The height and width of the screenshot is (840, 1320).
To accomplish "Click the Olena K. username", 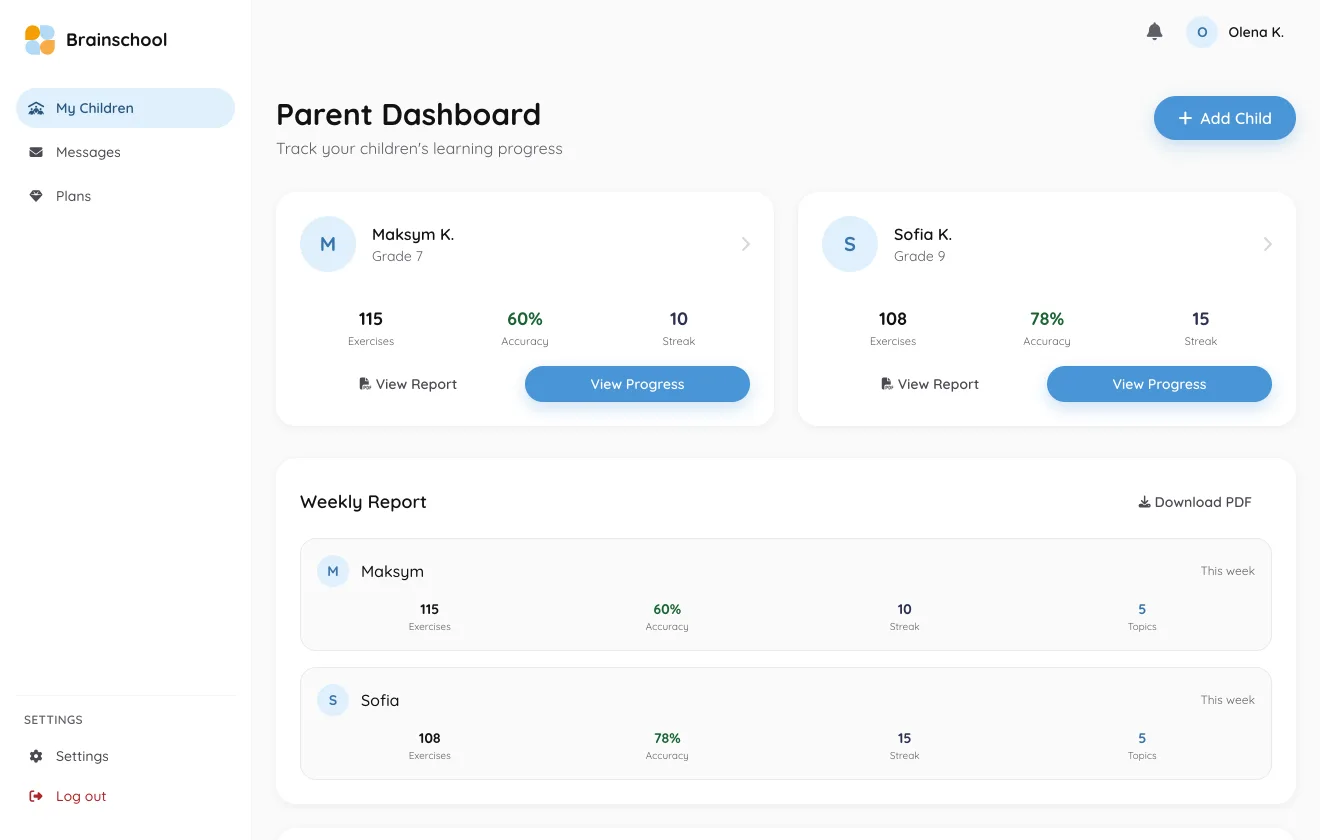I will [1256, 32].
